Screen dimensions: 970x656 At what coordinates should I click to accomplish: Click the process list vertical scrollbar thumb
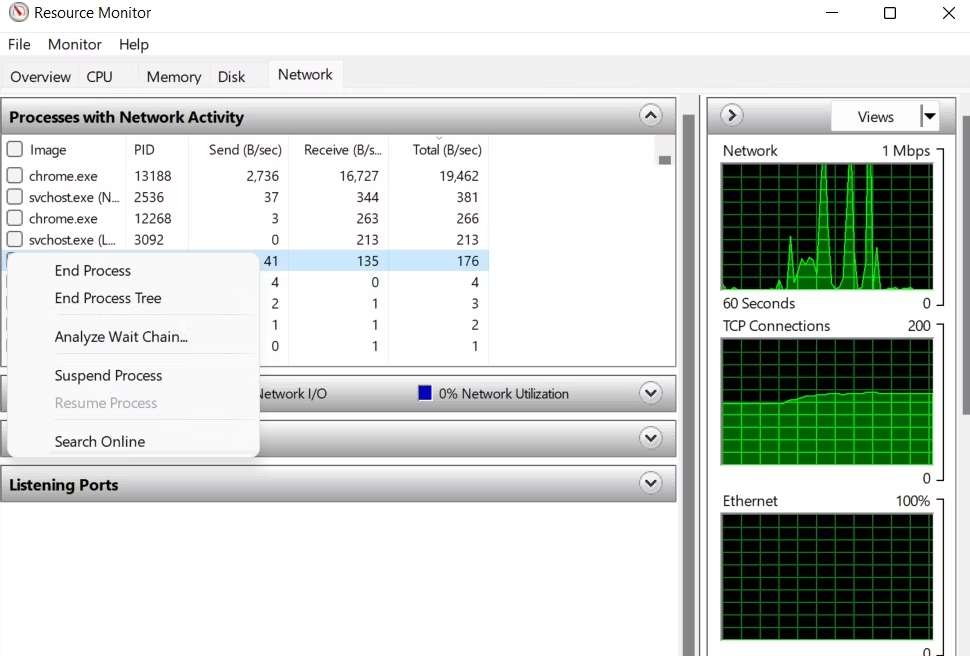point(665,160)
